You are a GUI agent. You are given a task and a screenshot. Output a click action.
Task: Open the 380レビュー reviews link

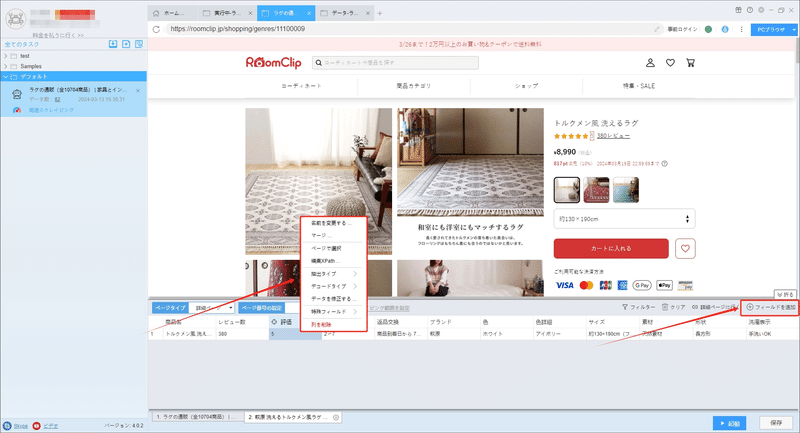613,136
